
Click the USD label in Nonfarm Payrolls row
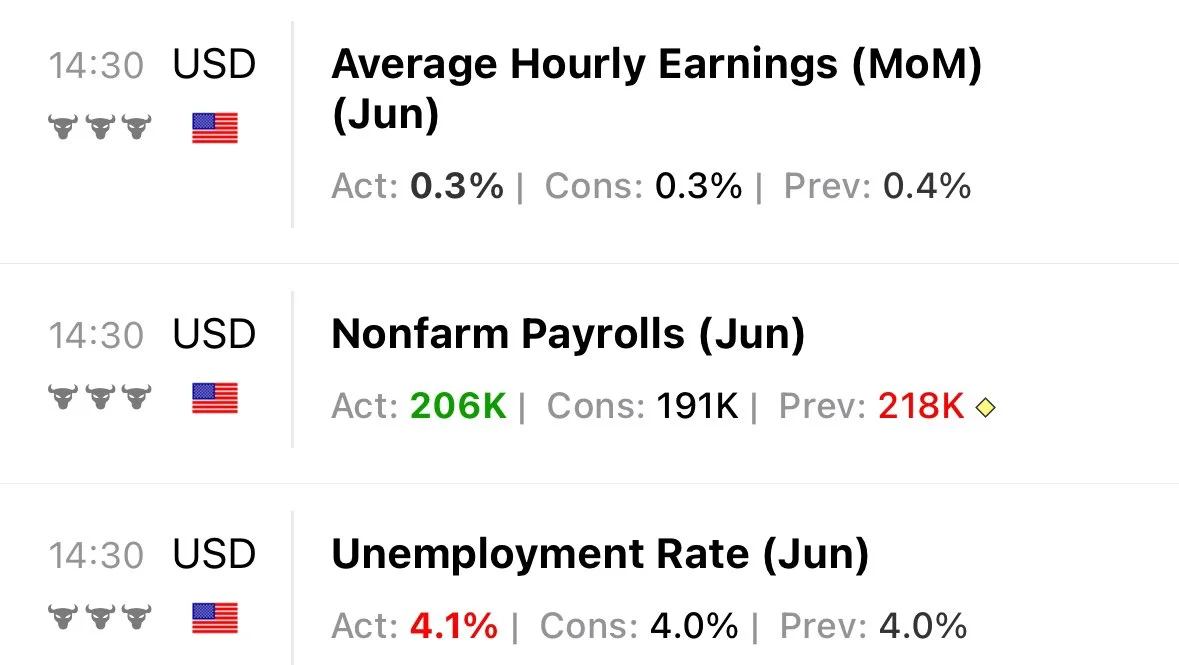214,334
